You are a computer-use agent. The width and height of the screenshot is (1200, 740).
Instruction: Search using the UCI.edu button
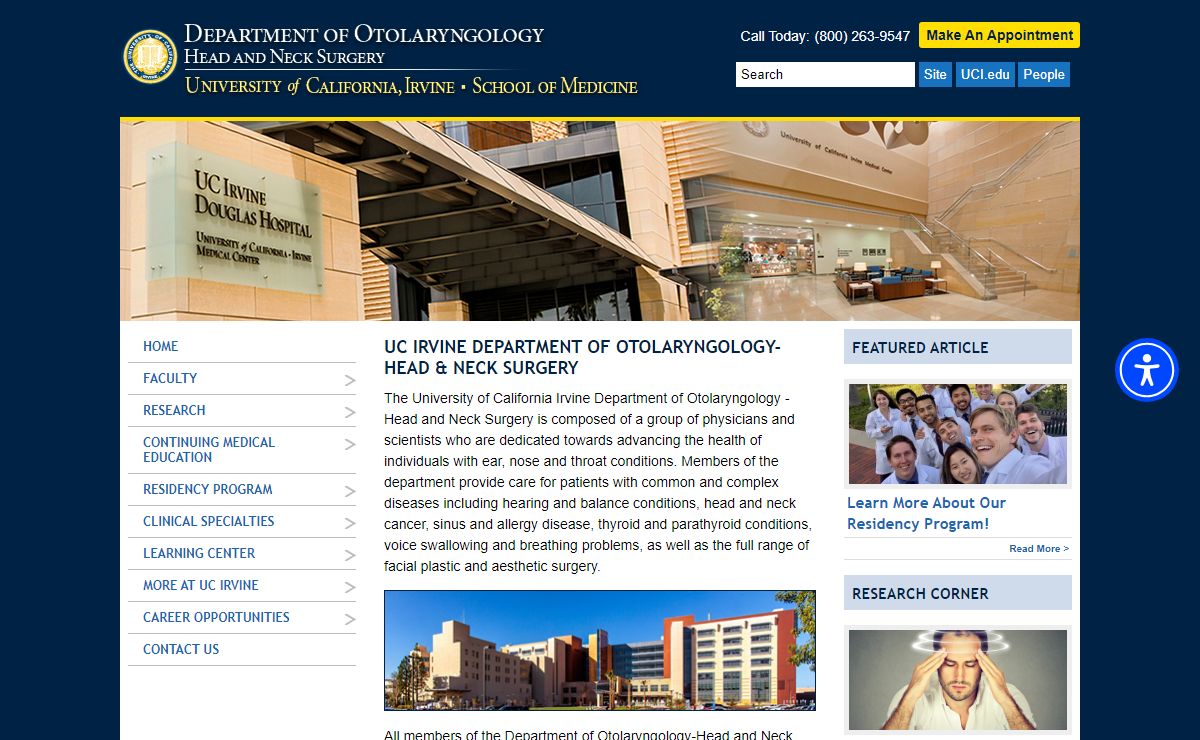(x=985, y=75)
